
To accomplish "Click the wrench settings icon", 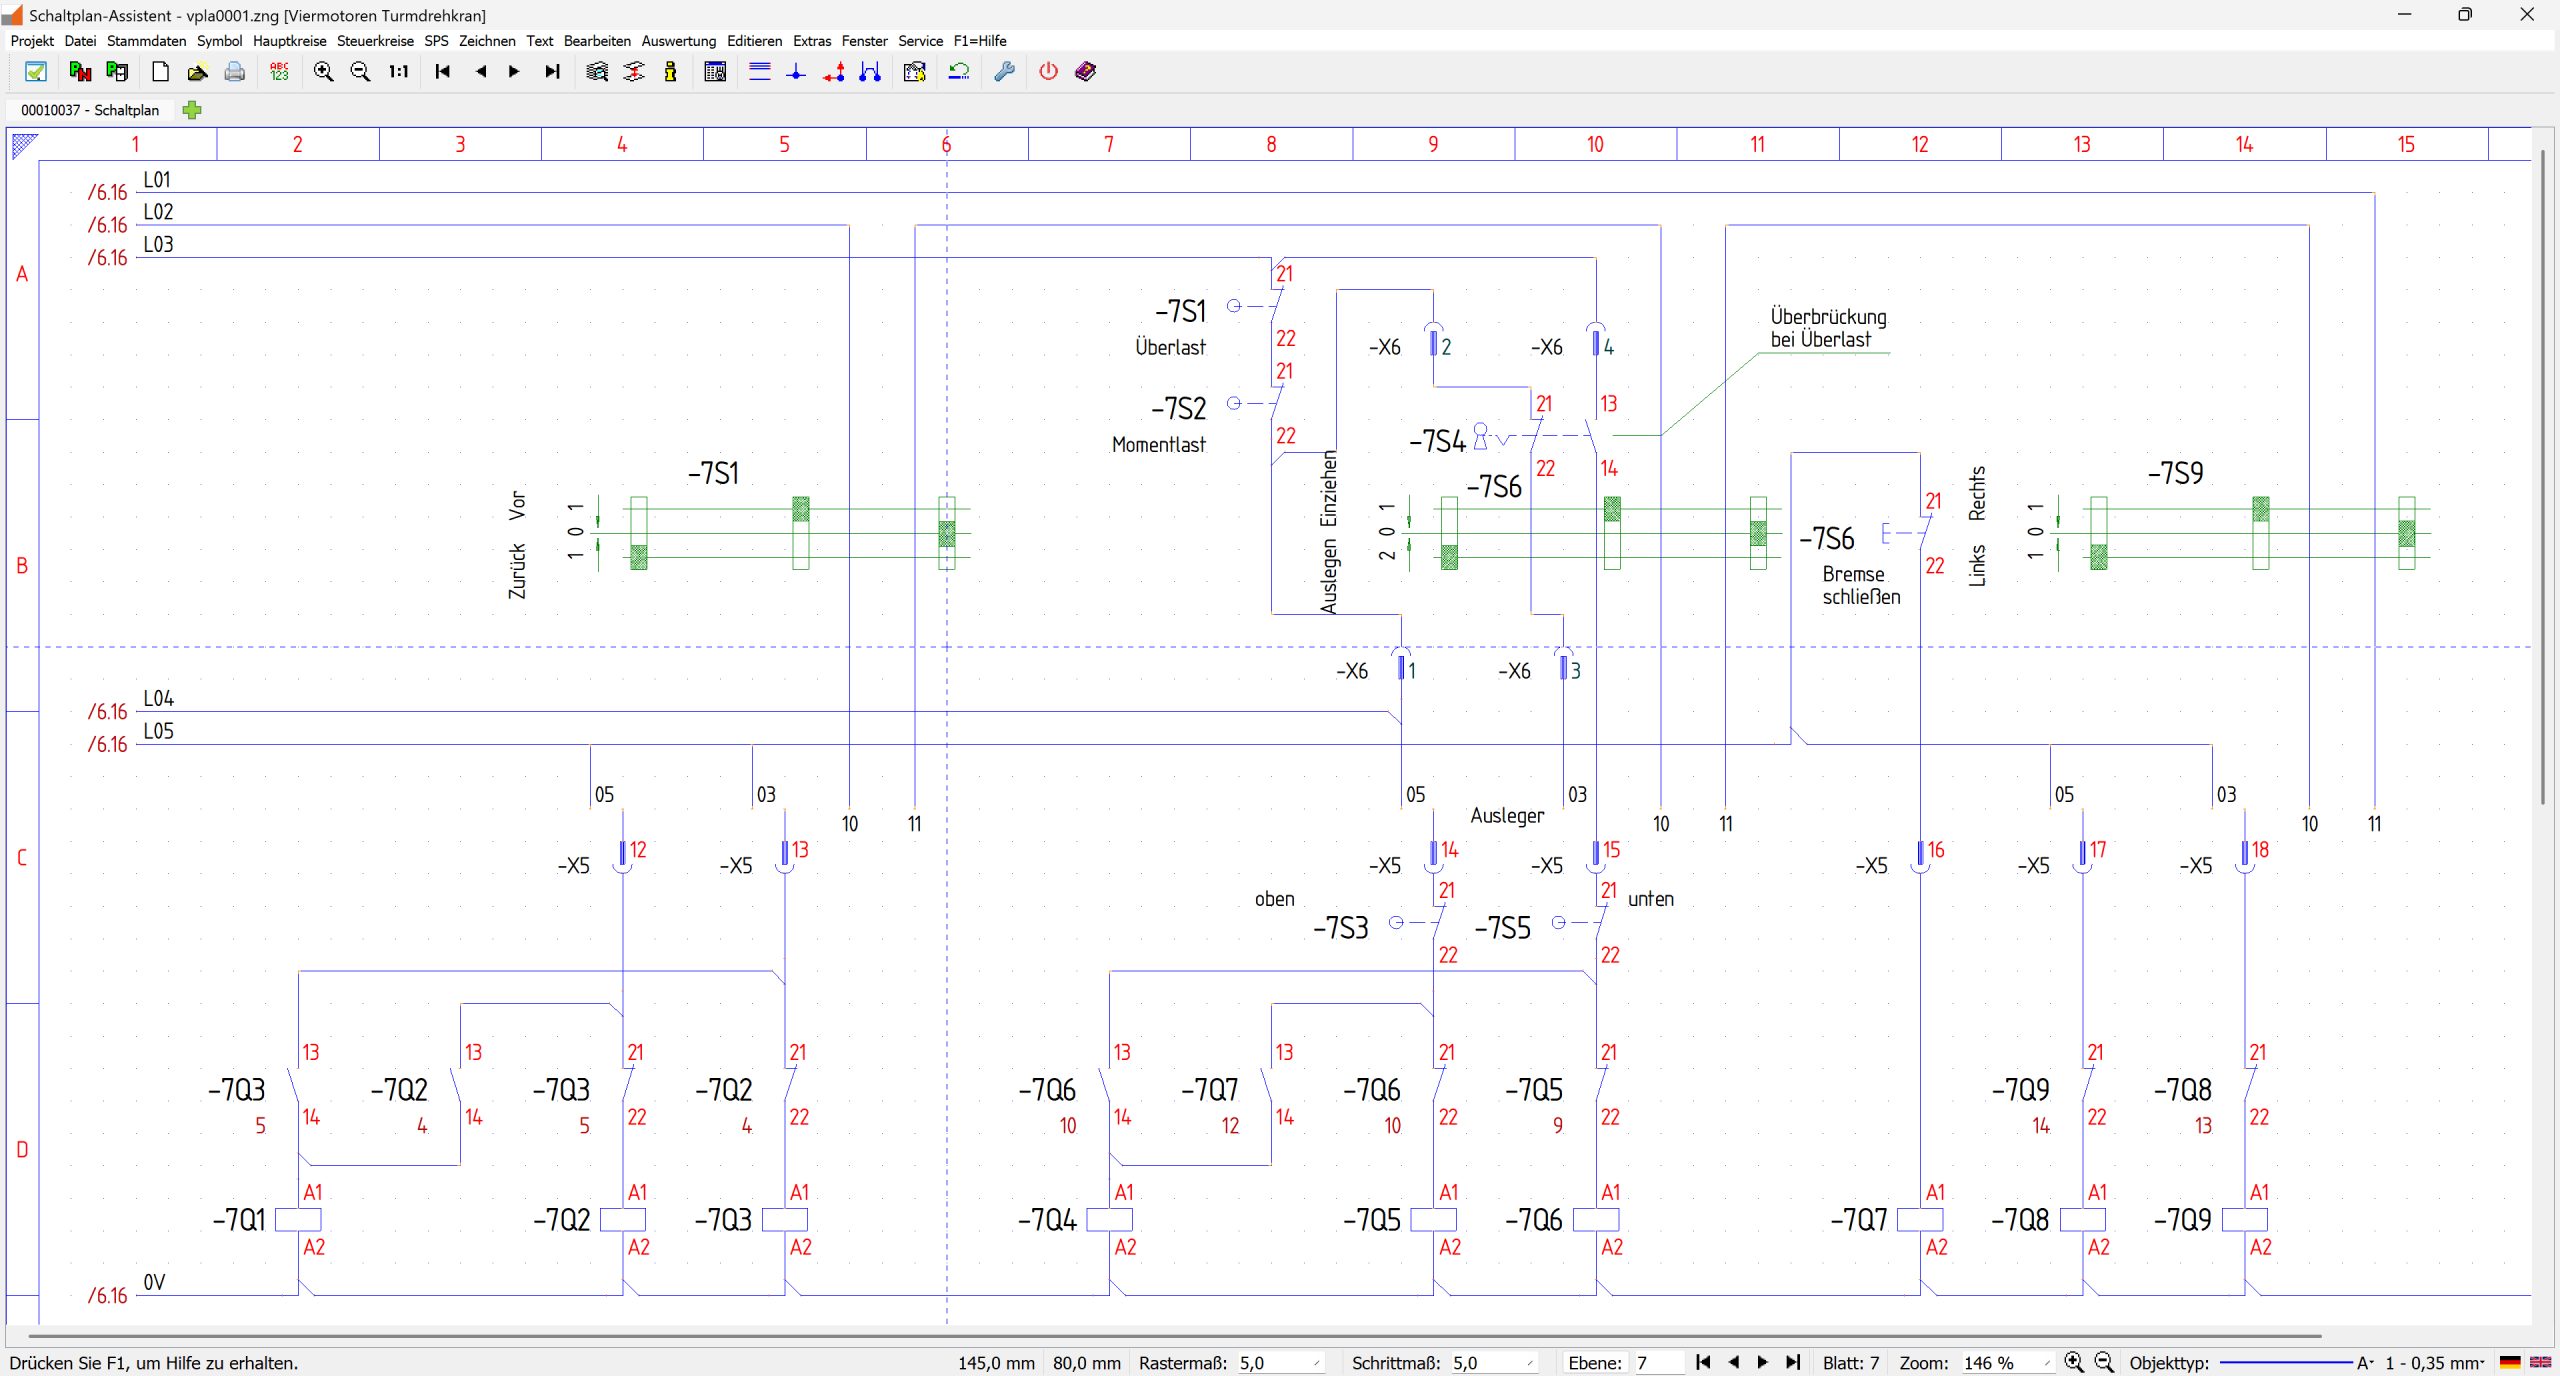I will (1004, 72).
